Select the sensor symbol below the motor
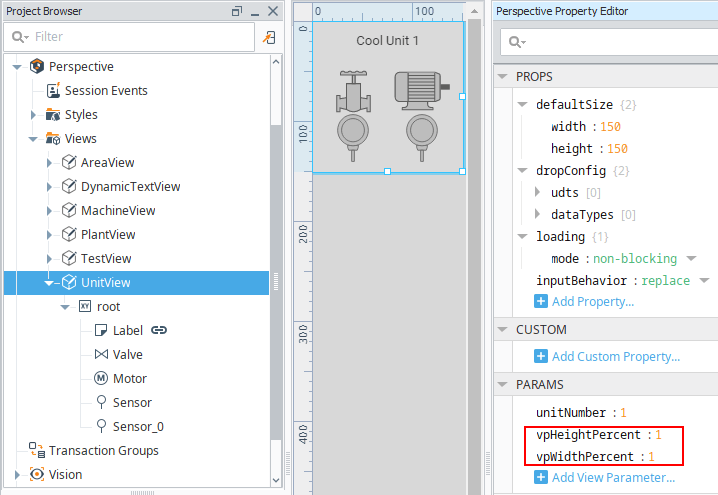This screenshot has height=495, width=718. click(x=422, y=137)
